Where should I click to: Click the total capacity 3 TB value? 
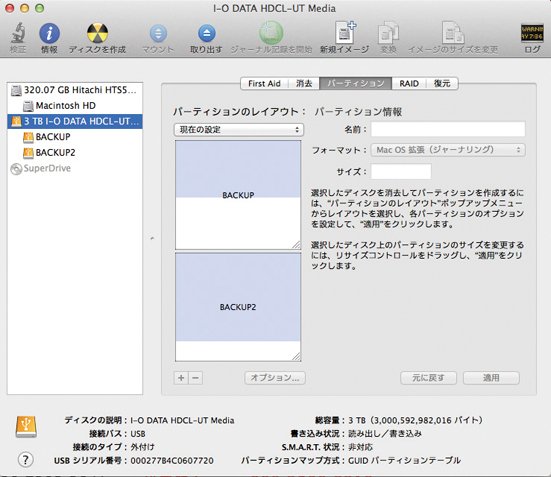coord(415,420)
